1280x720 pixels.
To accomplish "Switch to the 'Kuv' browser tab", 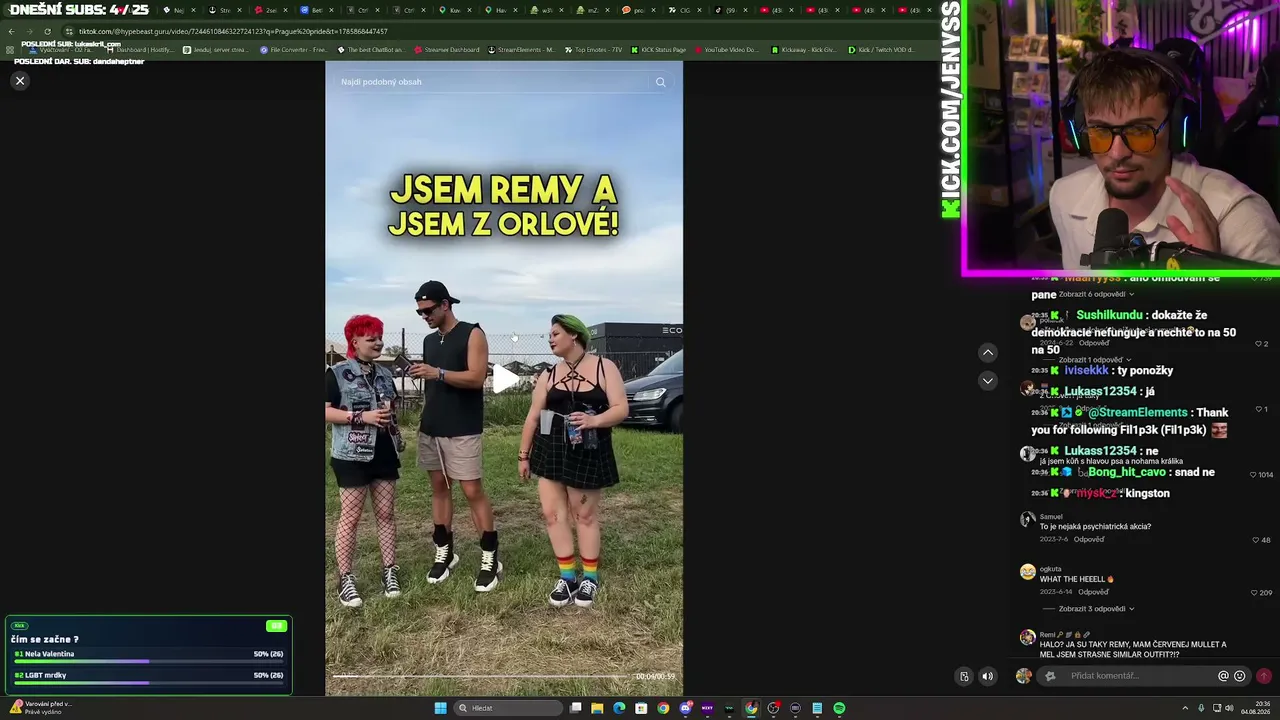I will 454,10.
